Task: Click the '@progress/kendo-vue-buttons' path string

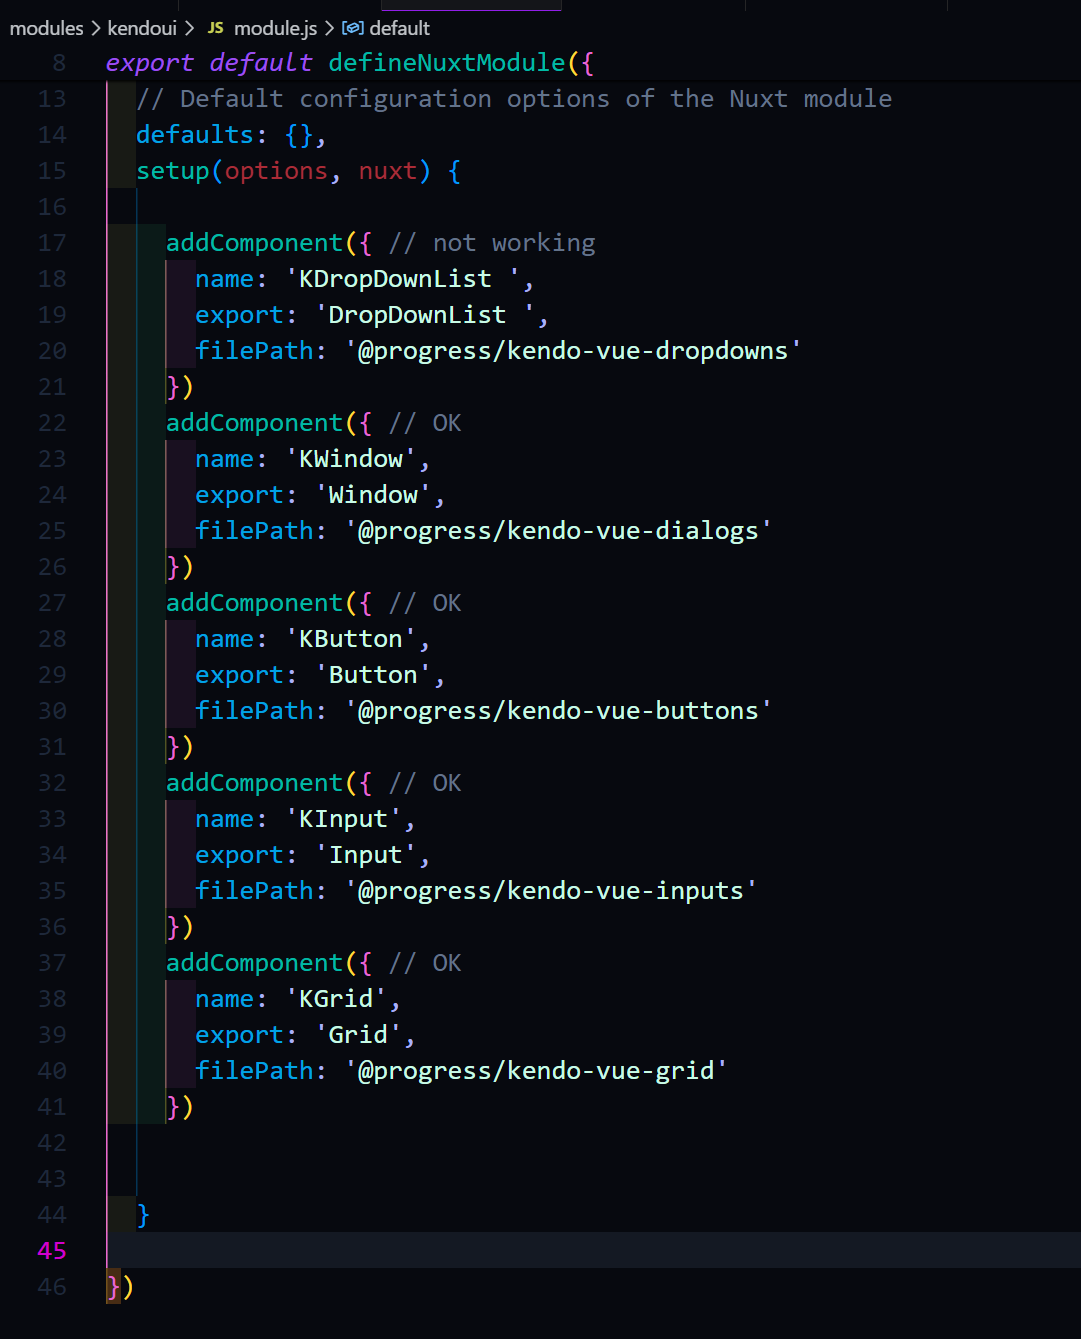Action: click(558, 711)
